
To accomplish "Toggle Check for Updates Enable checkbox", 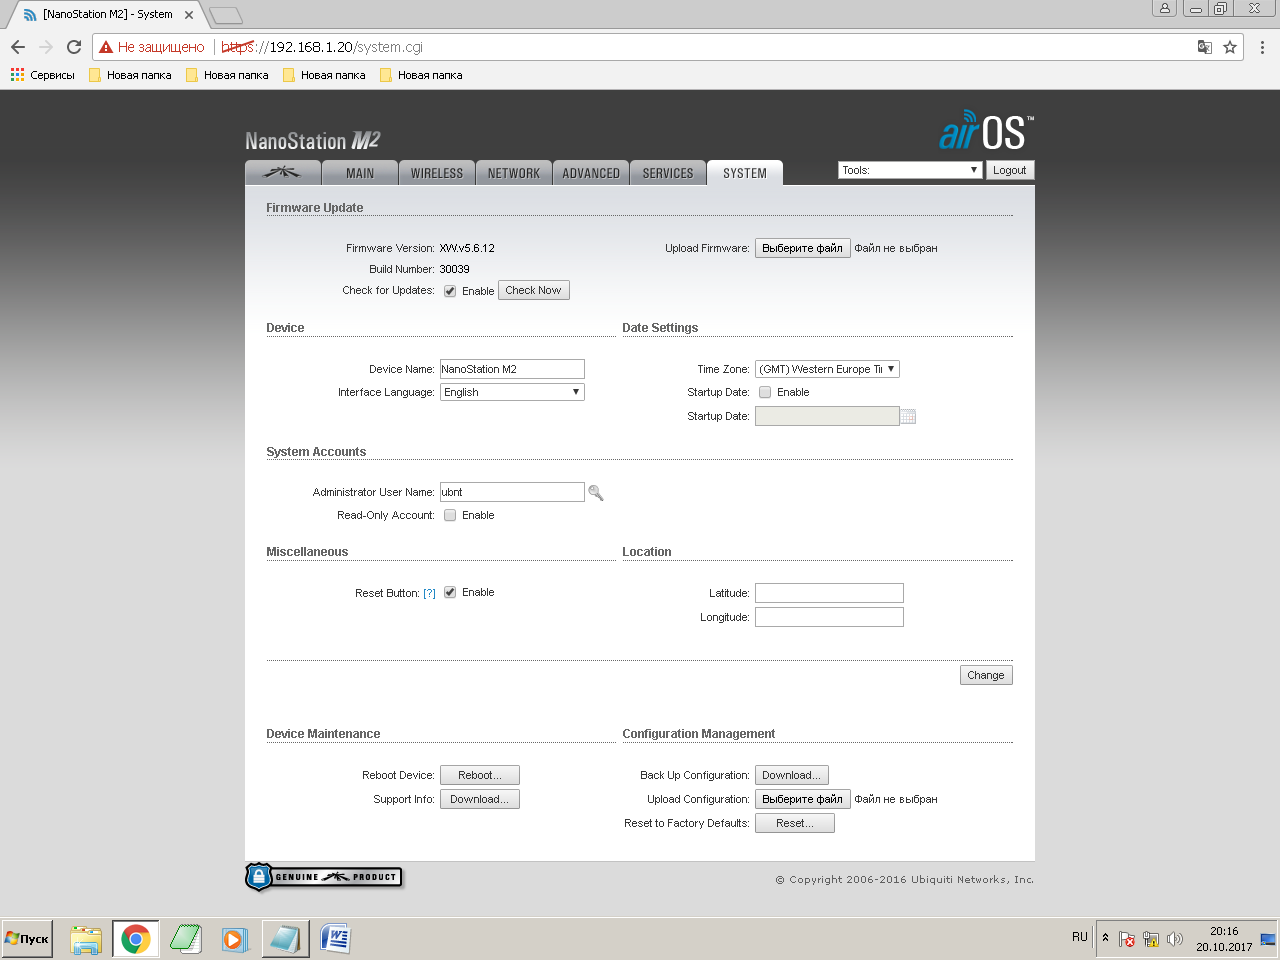I will click(450, 291).
